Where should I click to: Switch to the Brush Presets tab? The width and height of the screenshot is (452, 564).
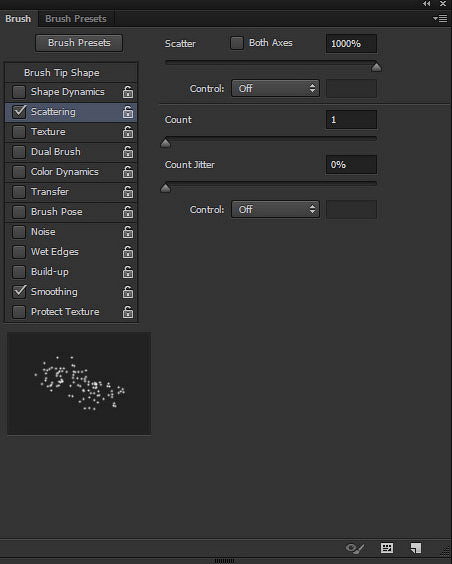coord(76,19)
